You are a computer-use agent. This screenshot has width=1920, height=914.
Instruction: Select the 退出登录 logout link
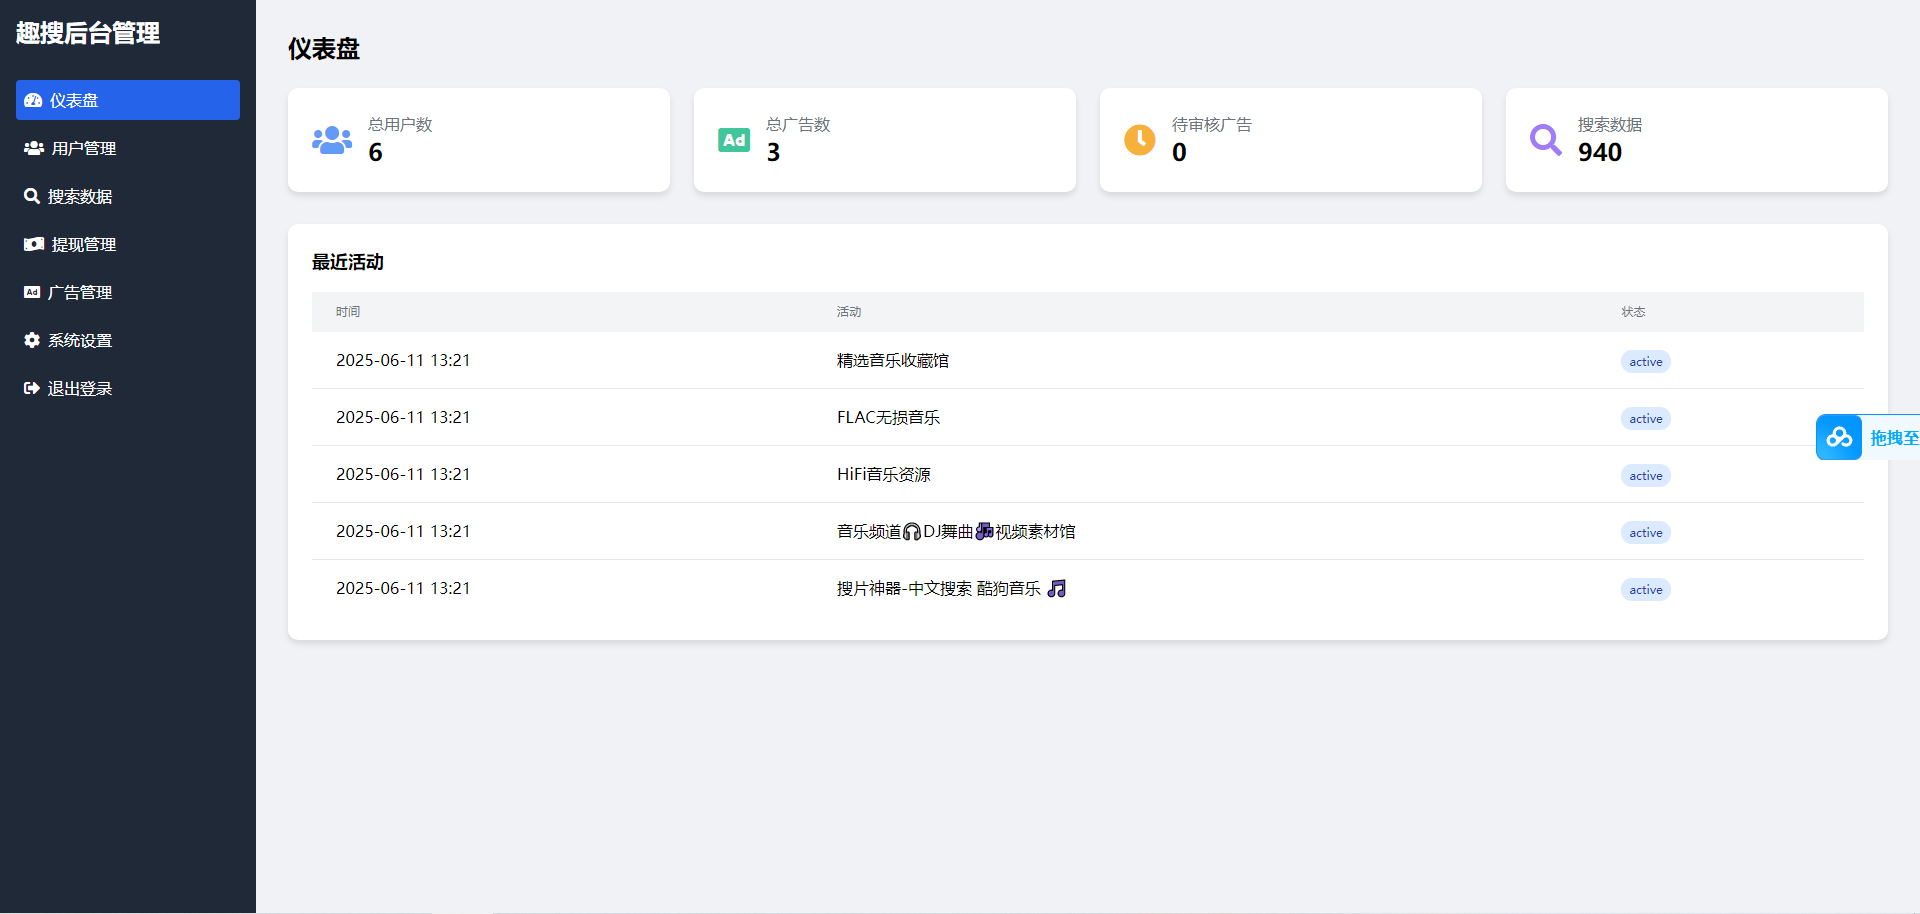(80, 388)
